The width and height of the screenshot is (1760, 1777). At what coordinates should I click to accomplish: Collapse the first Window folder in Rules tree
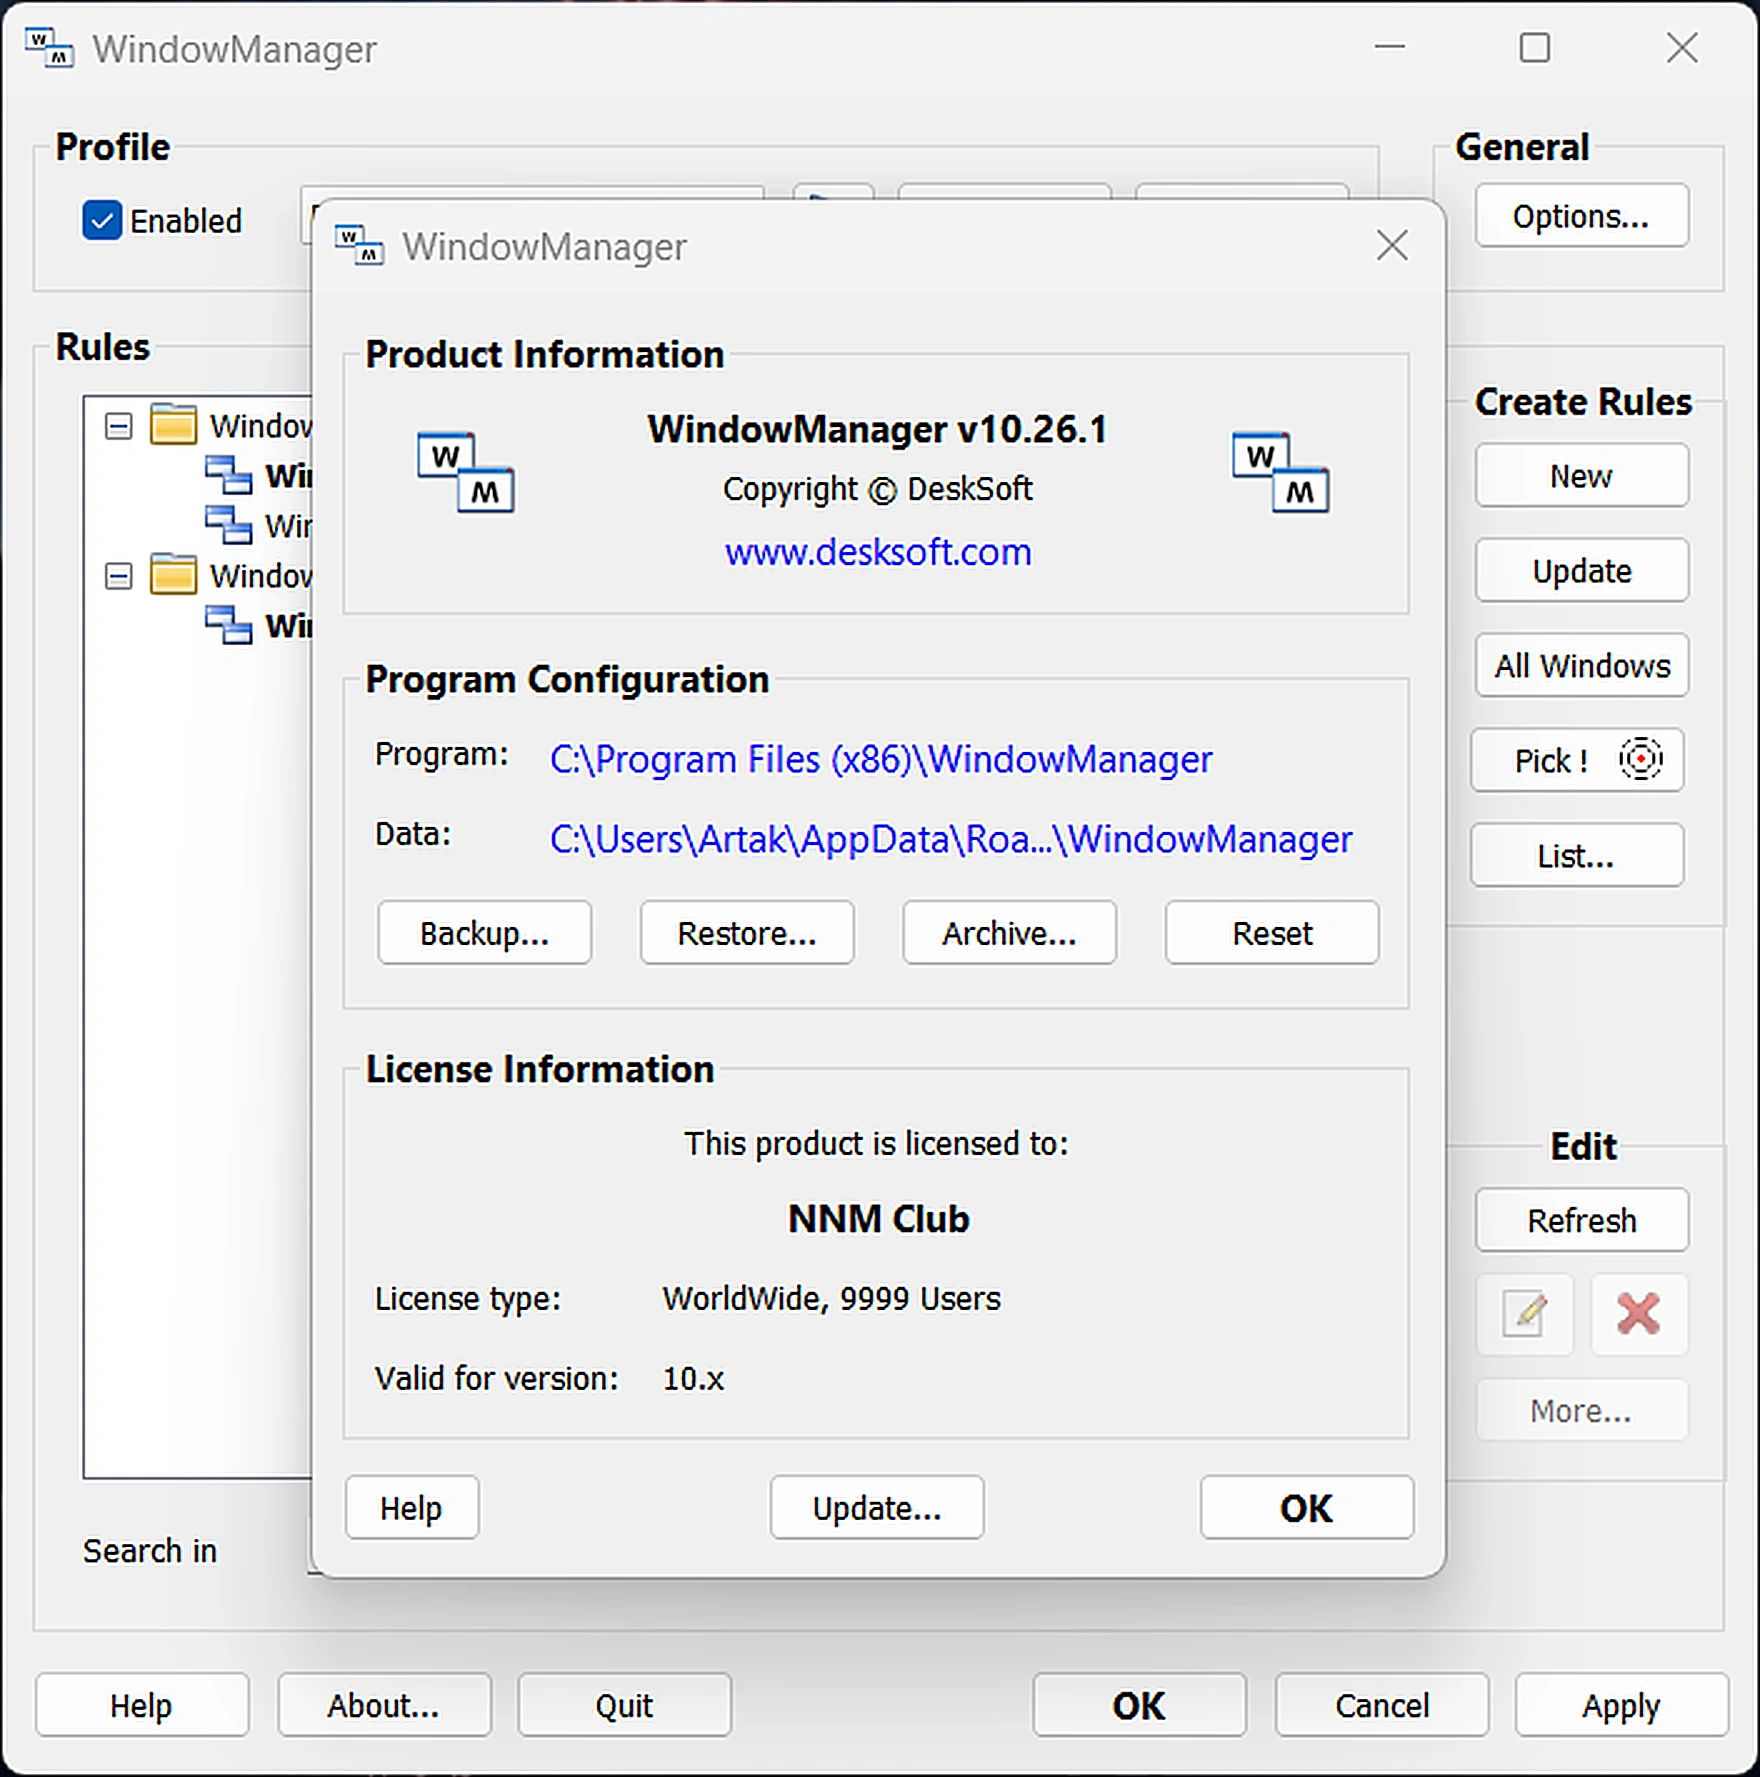(x=118, y=426)
